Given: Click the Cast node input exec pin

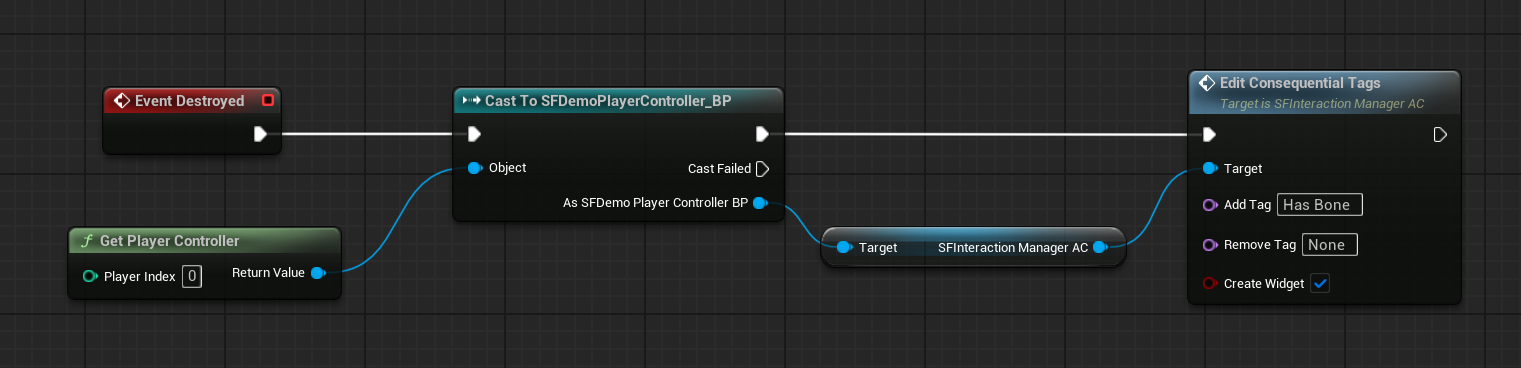Looking at the screenshot, I should pos(474,134).
